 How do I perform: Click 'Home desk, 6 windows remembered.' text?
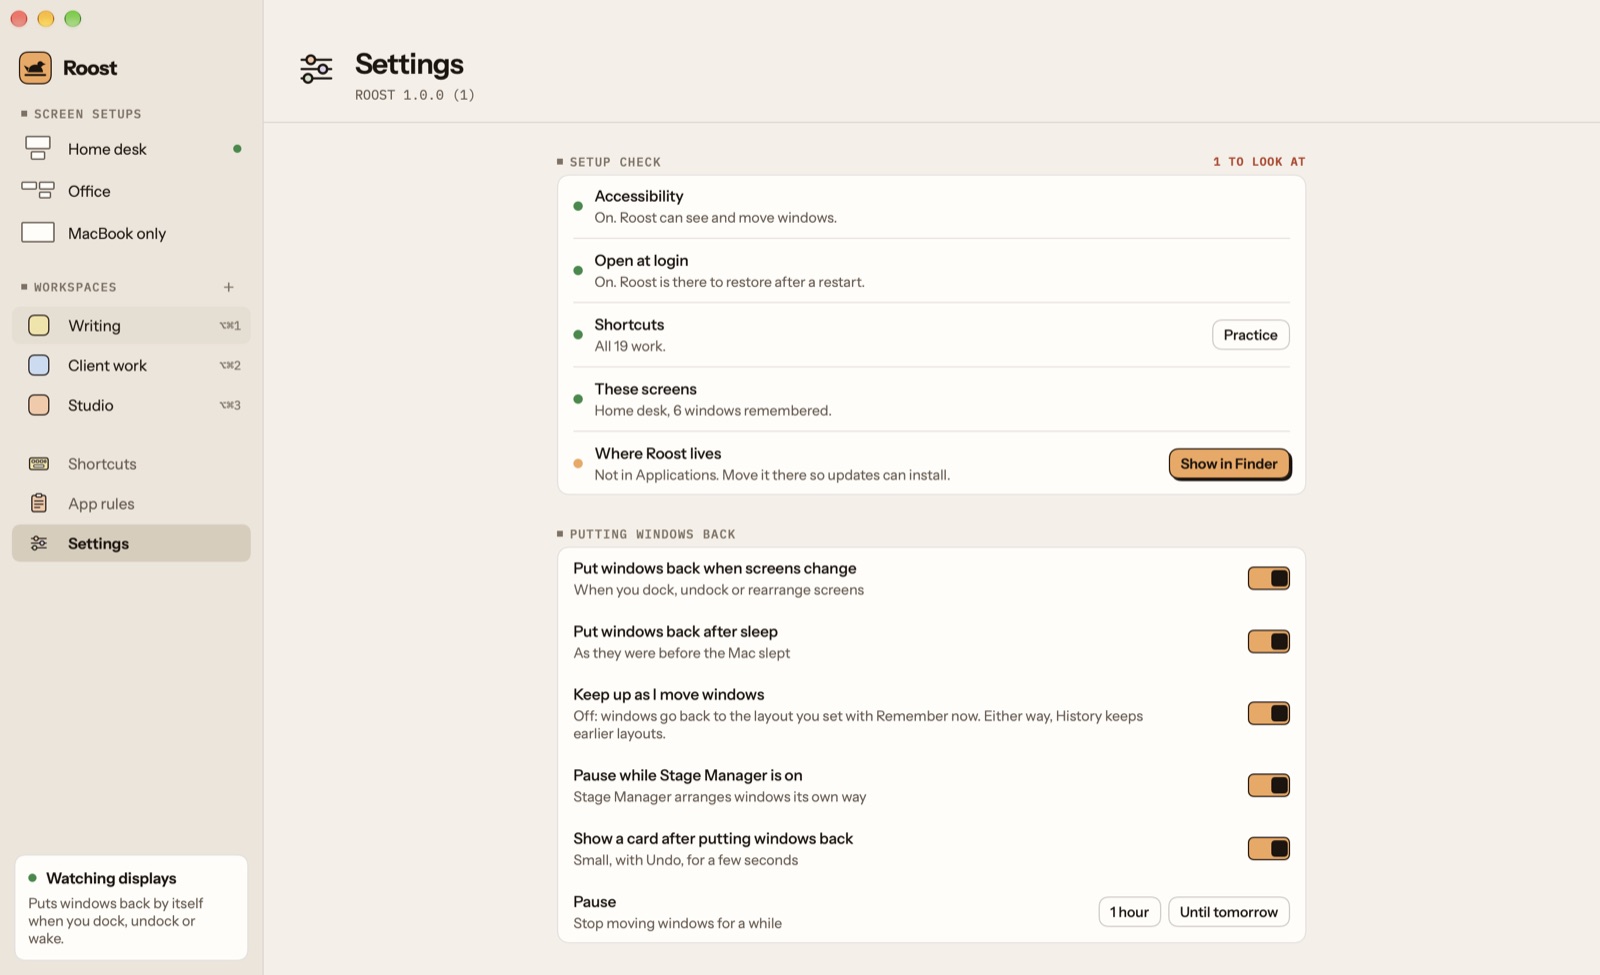click(713, 410)
